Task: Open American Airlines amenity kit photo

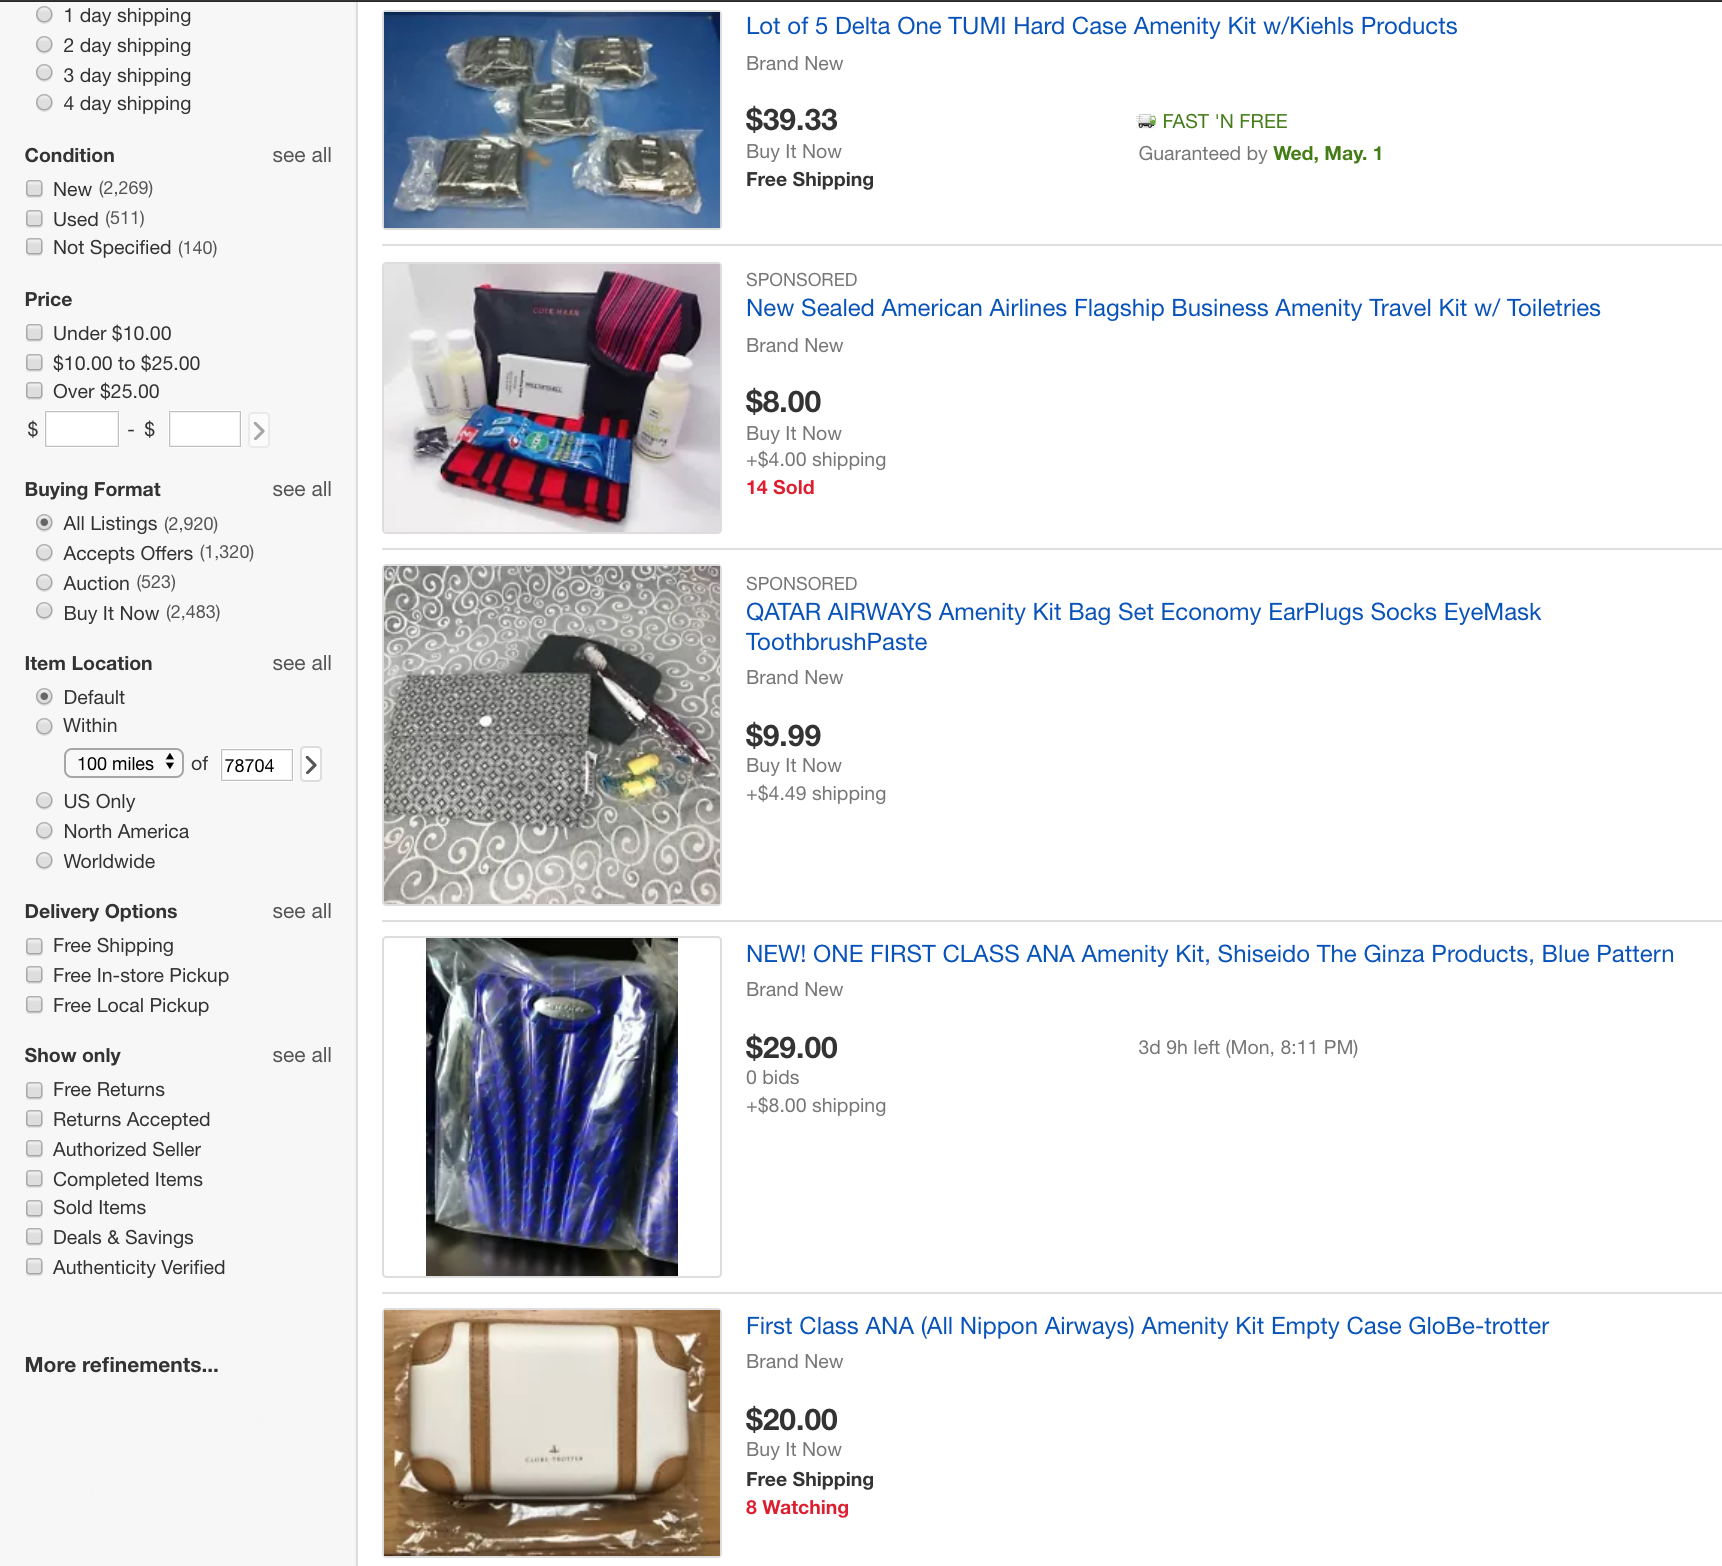Action: click(552, 398)
